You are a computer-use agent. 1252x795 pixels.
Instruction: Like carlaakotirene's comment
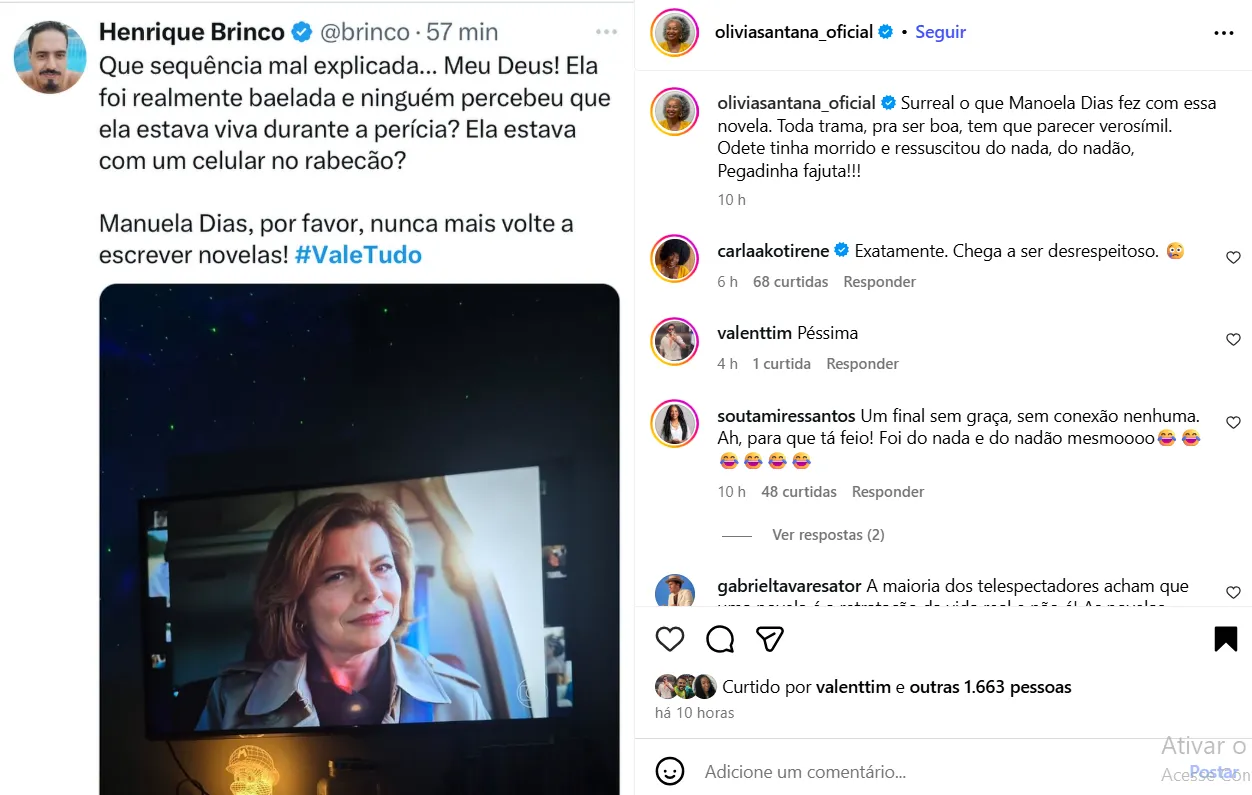(1233, 258)
